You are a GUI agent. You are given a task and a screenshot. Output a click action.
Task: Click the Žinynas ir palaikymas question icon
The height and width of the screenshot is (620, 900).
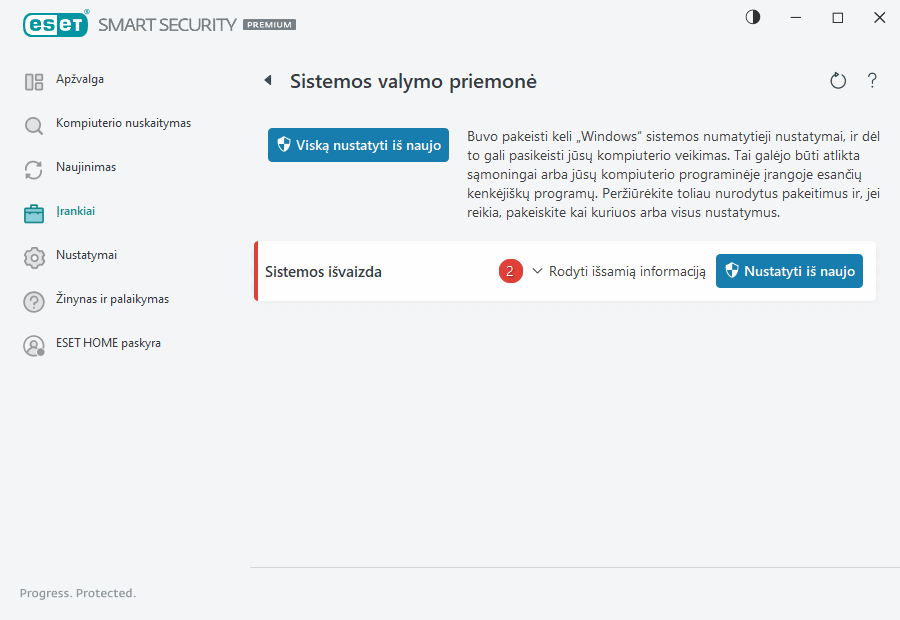tap(34, 301)
